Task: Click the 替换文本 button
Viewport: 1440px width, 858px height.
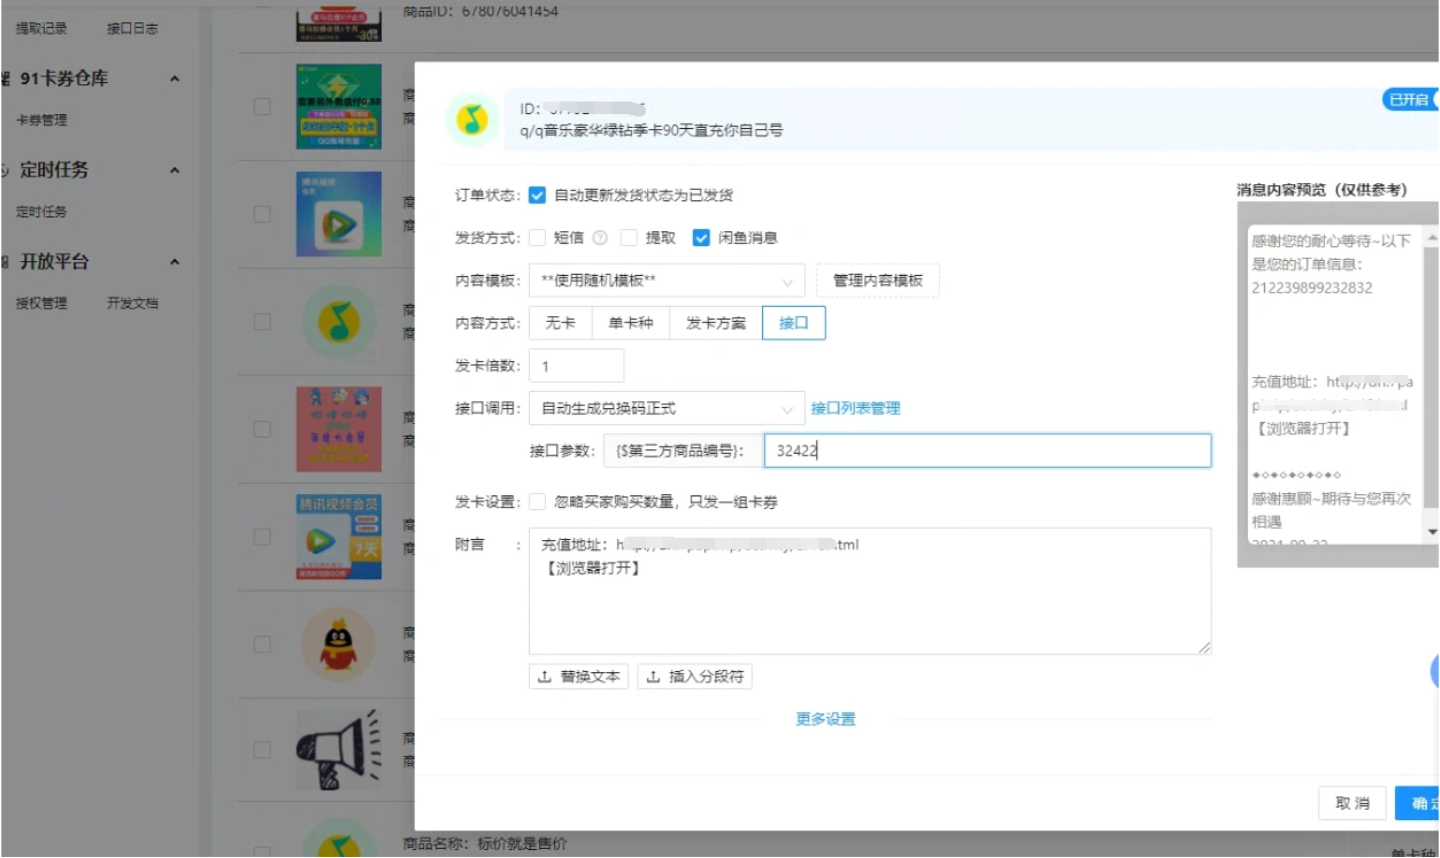Action: point(579,677)
